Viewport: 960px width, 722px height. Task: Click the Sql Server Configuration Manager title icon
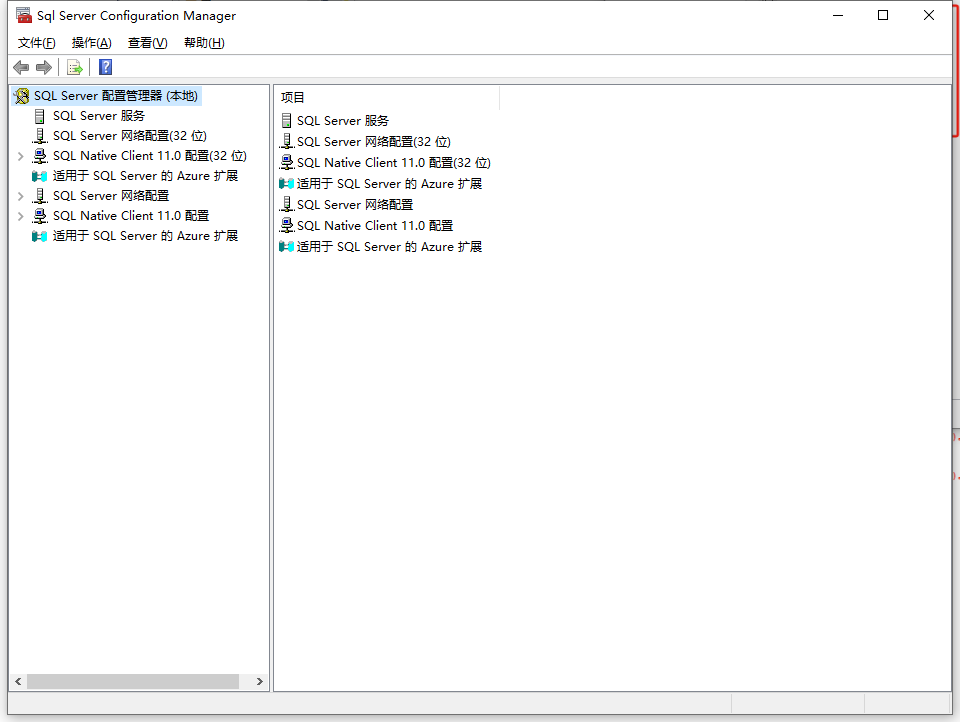[23, 15]
